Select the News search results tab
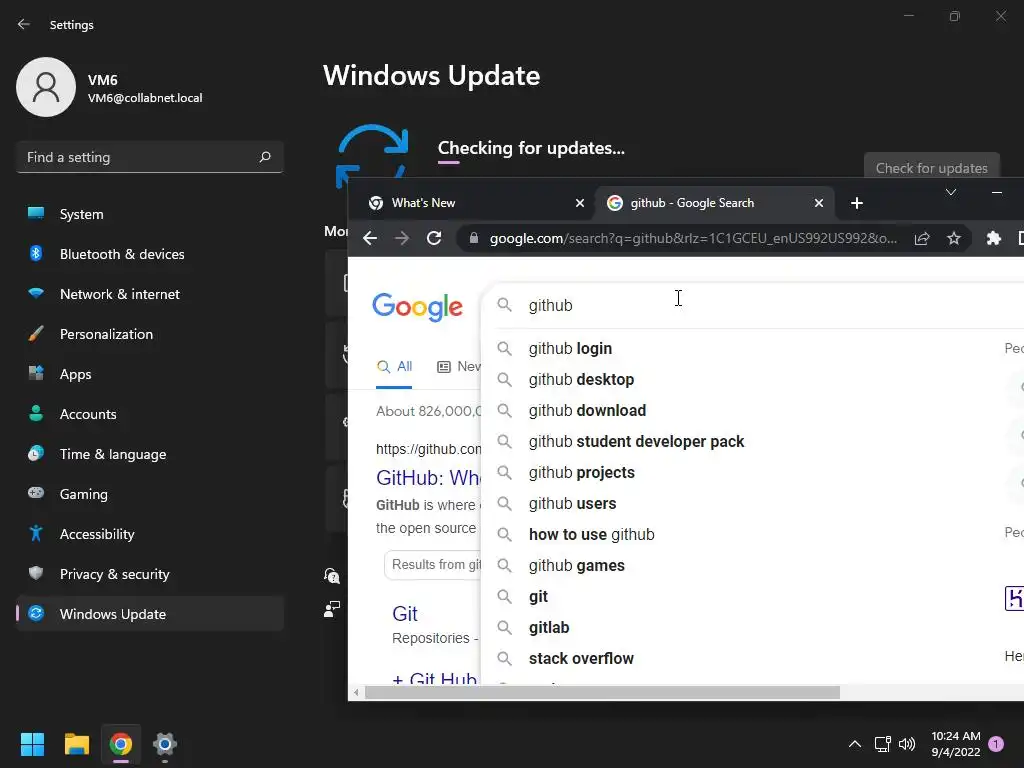Viewport: 1024px width, 768px height. pos(458,366)
